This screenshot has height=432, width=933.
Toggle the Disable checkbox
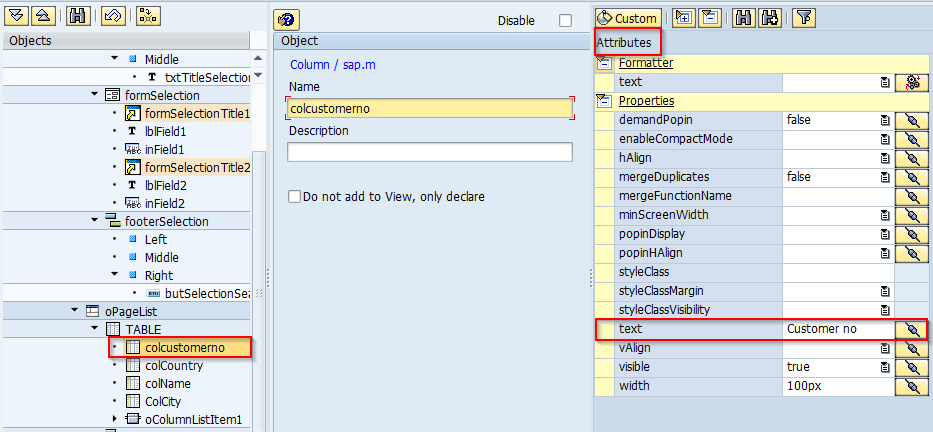pyautogui.click(x=566, y=20)
